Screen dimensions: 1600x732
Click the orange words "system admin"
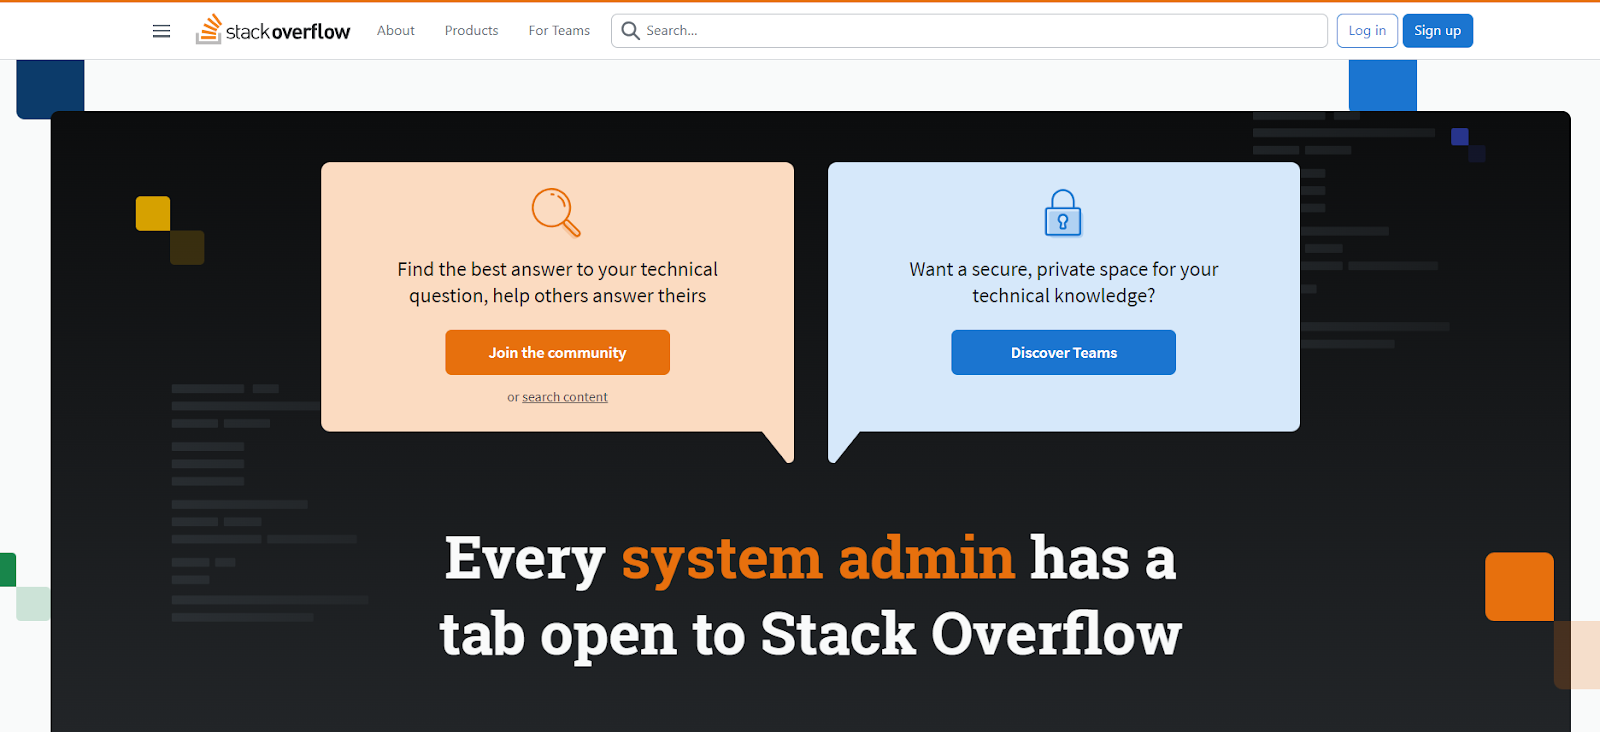(x=818, y=559)
